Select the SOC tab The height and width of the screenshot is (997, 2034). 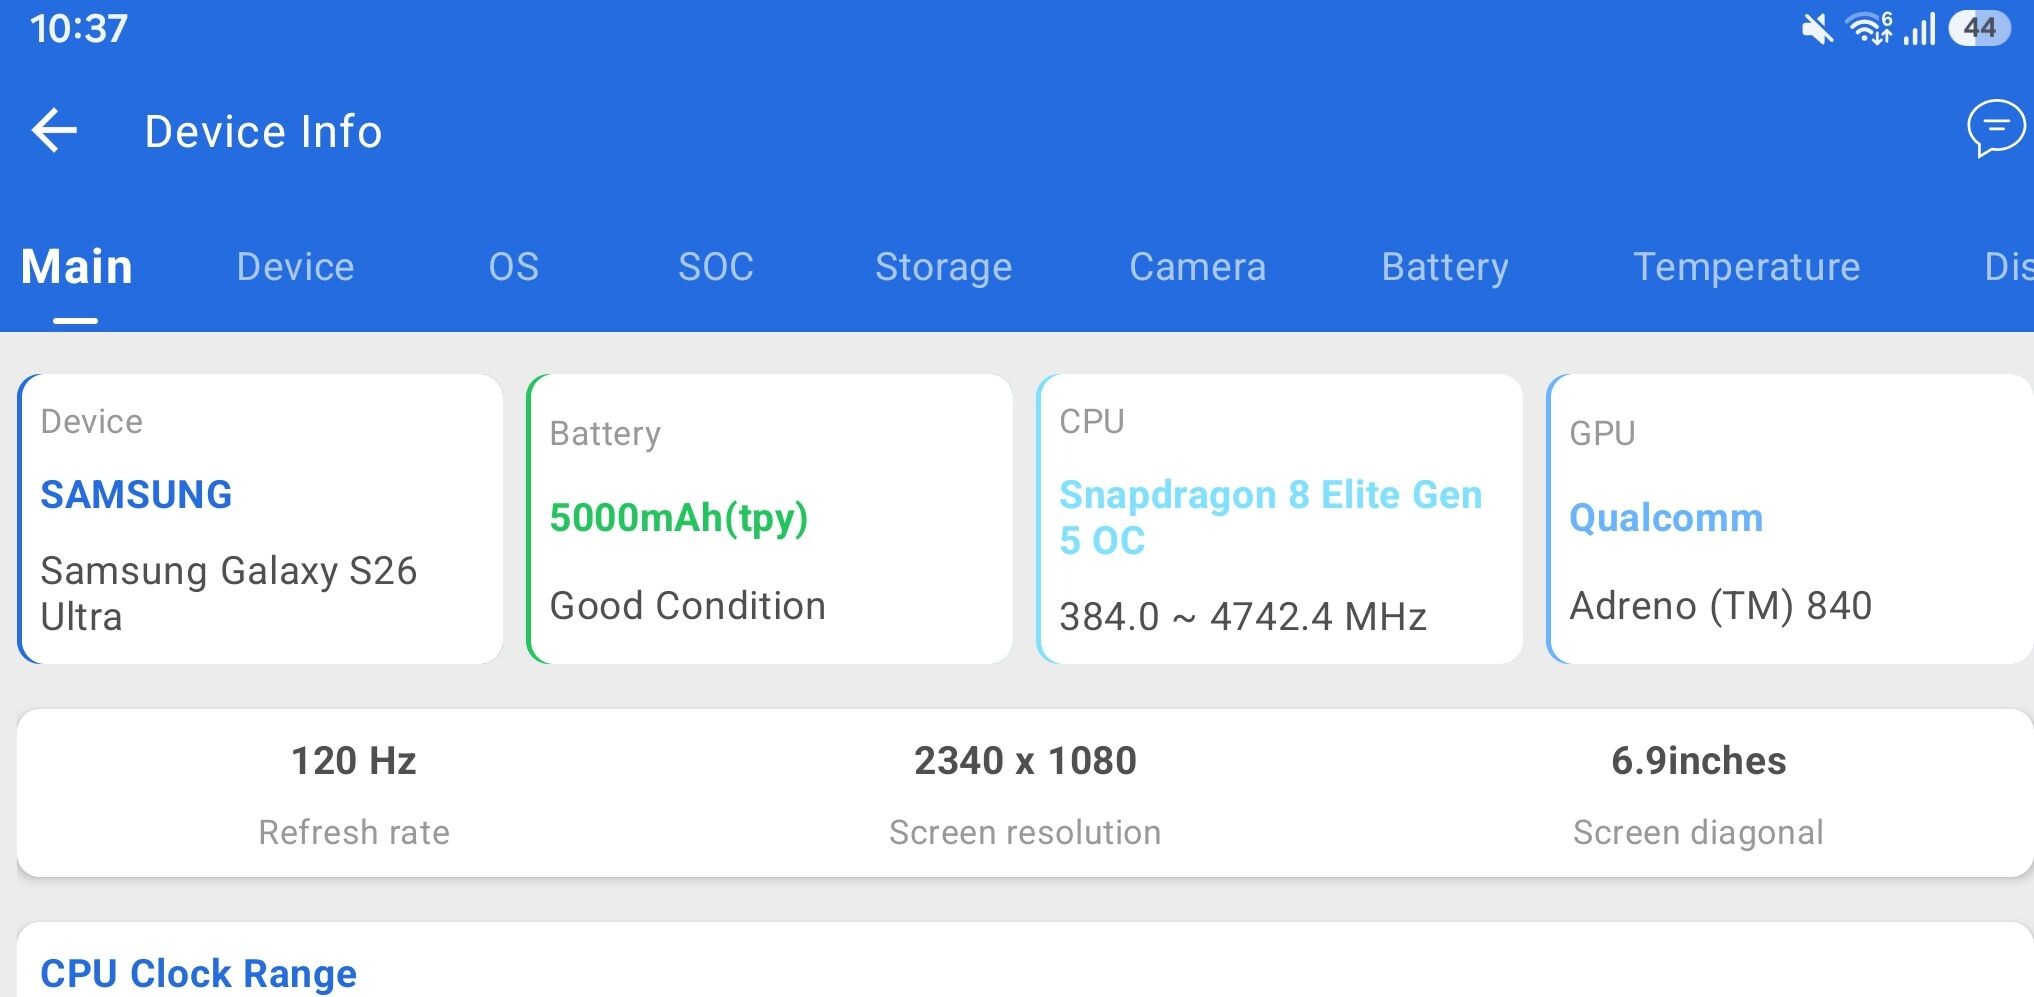pos(716,267)
